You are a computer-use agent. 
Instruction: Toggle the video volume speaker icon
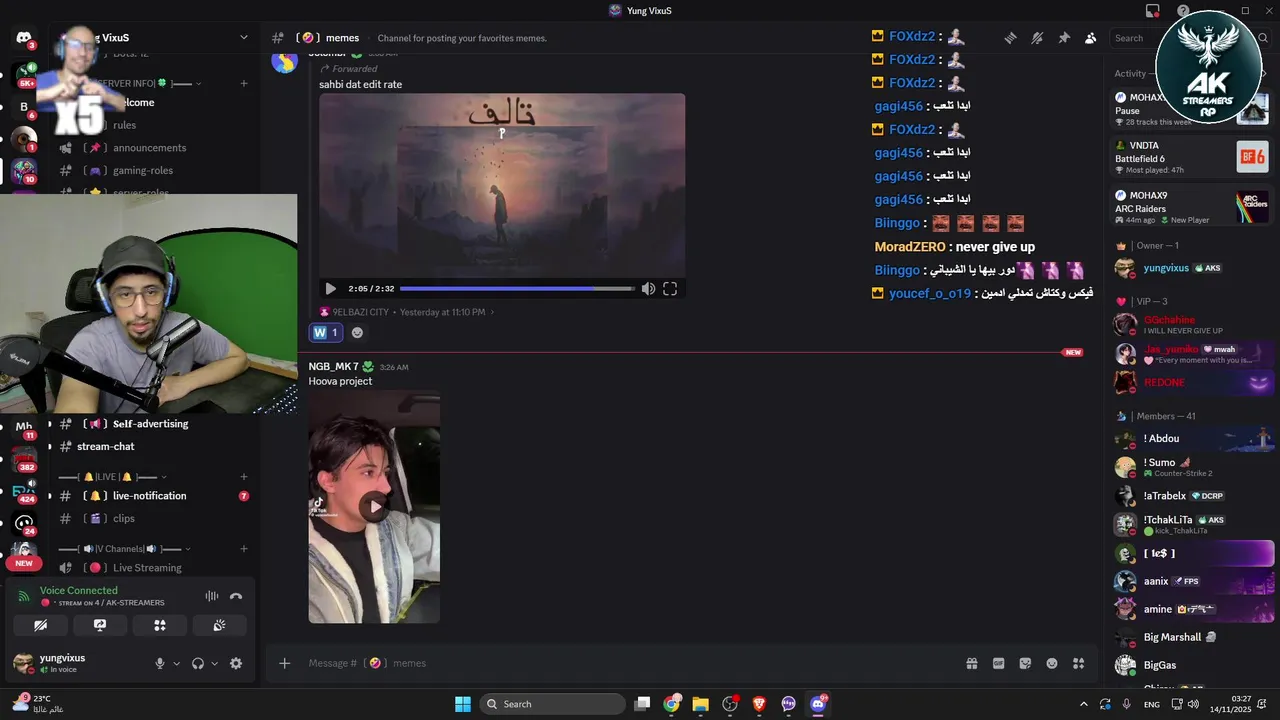[x=648, y=289]
